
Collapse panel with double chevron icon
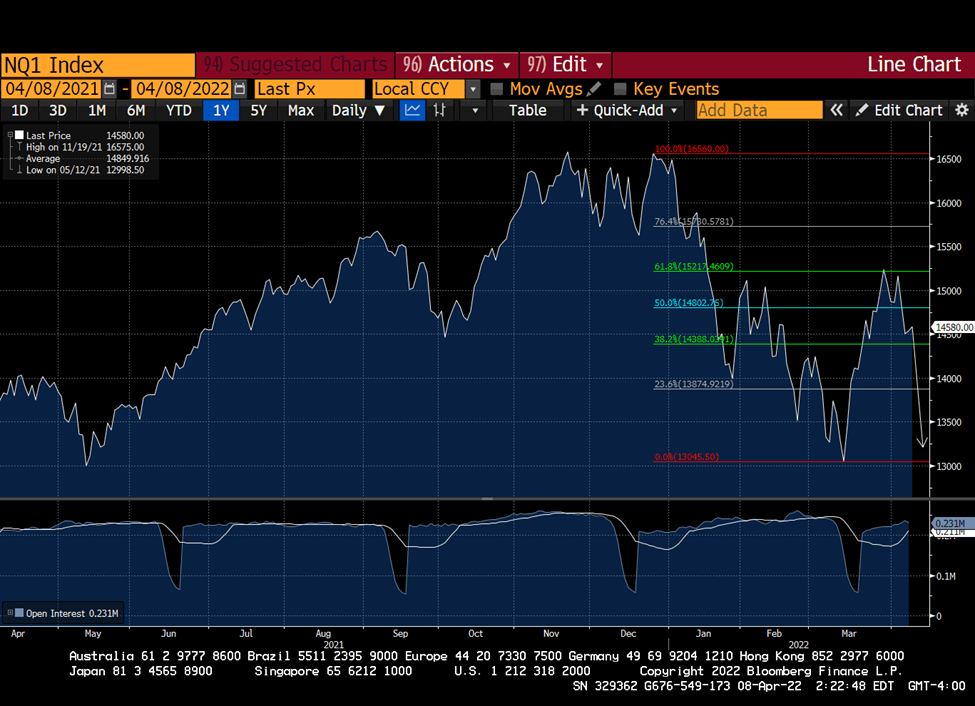tap(836, 110)
